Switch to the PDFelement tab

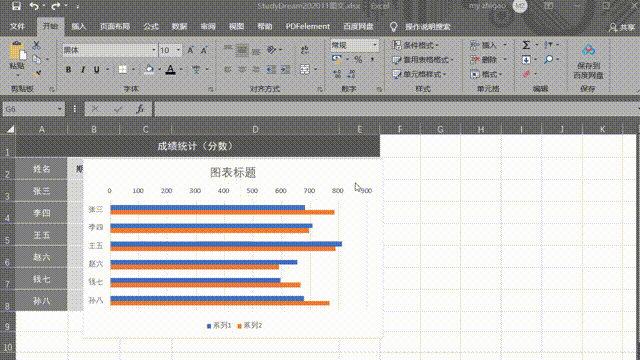[308, 27]
